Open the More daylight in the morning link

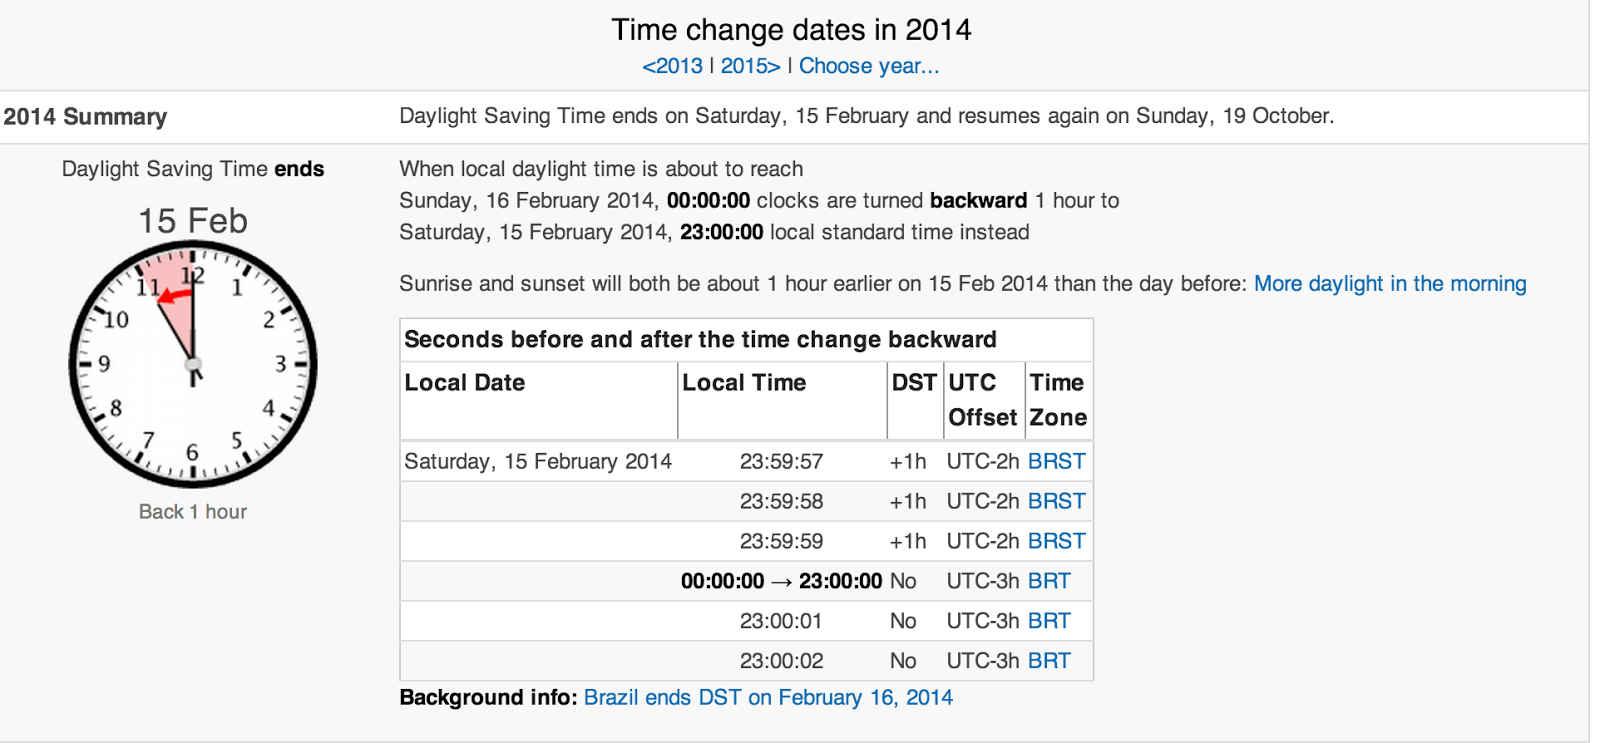(x=1389, y=284)
